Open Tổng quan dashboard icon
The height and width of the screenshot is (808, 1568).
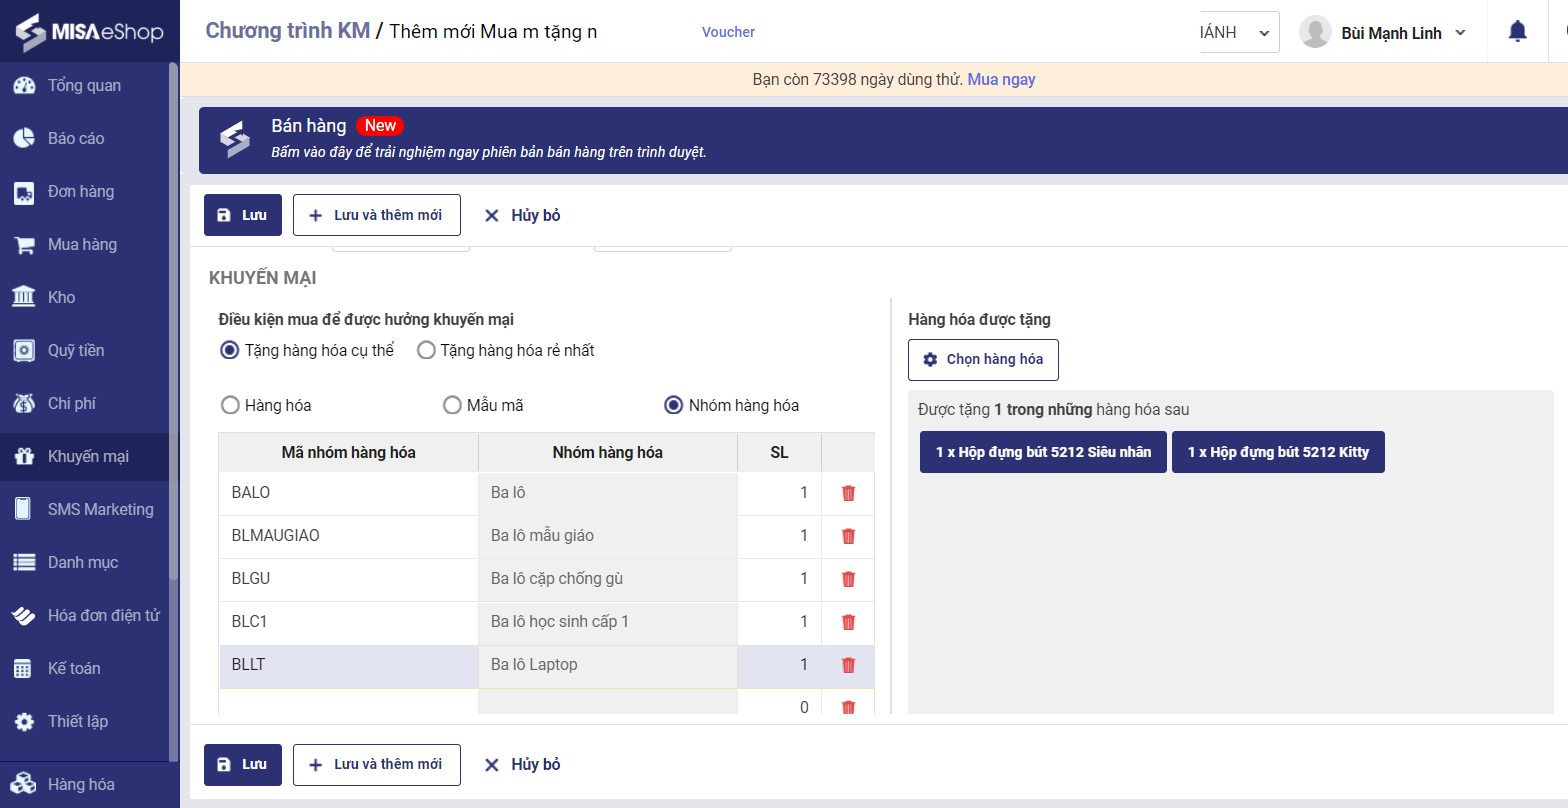(x=24, y=85)
